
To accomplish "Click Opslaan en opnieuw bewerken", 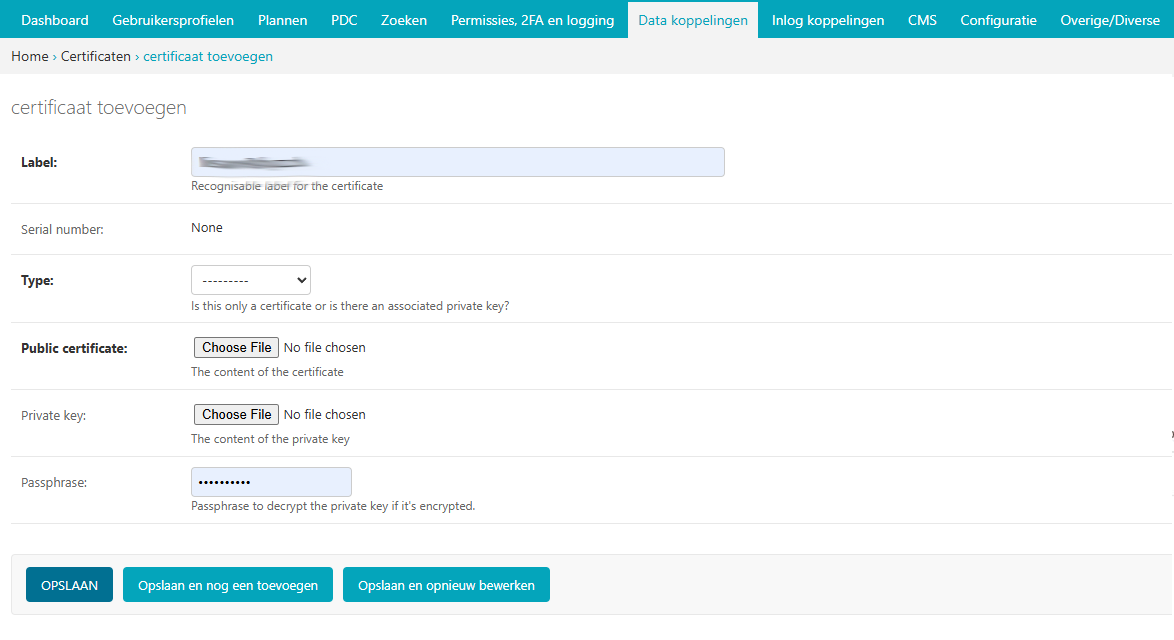I will [446, 584].
